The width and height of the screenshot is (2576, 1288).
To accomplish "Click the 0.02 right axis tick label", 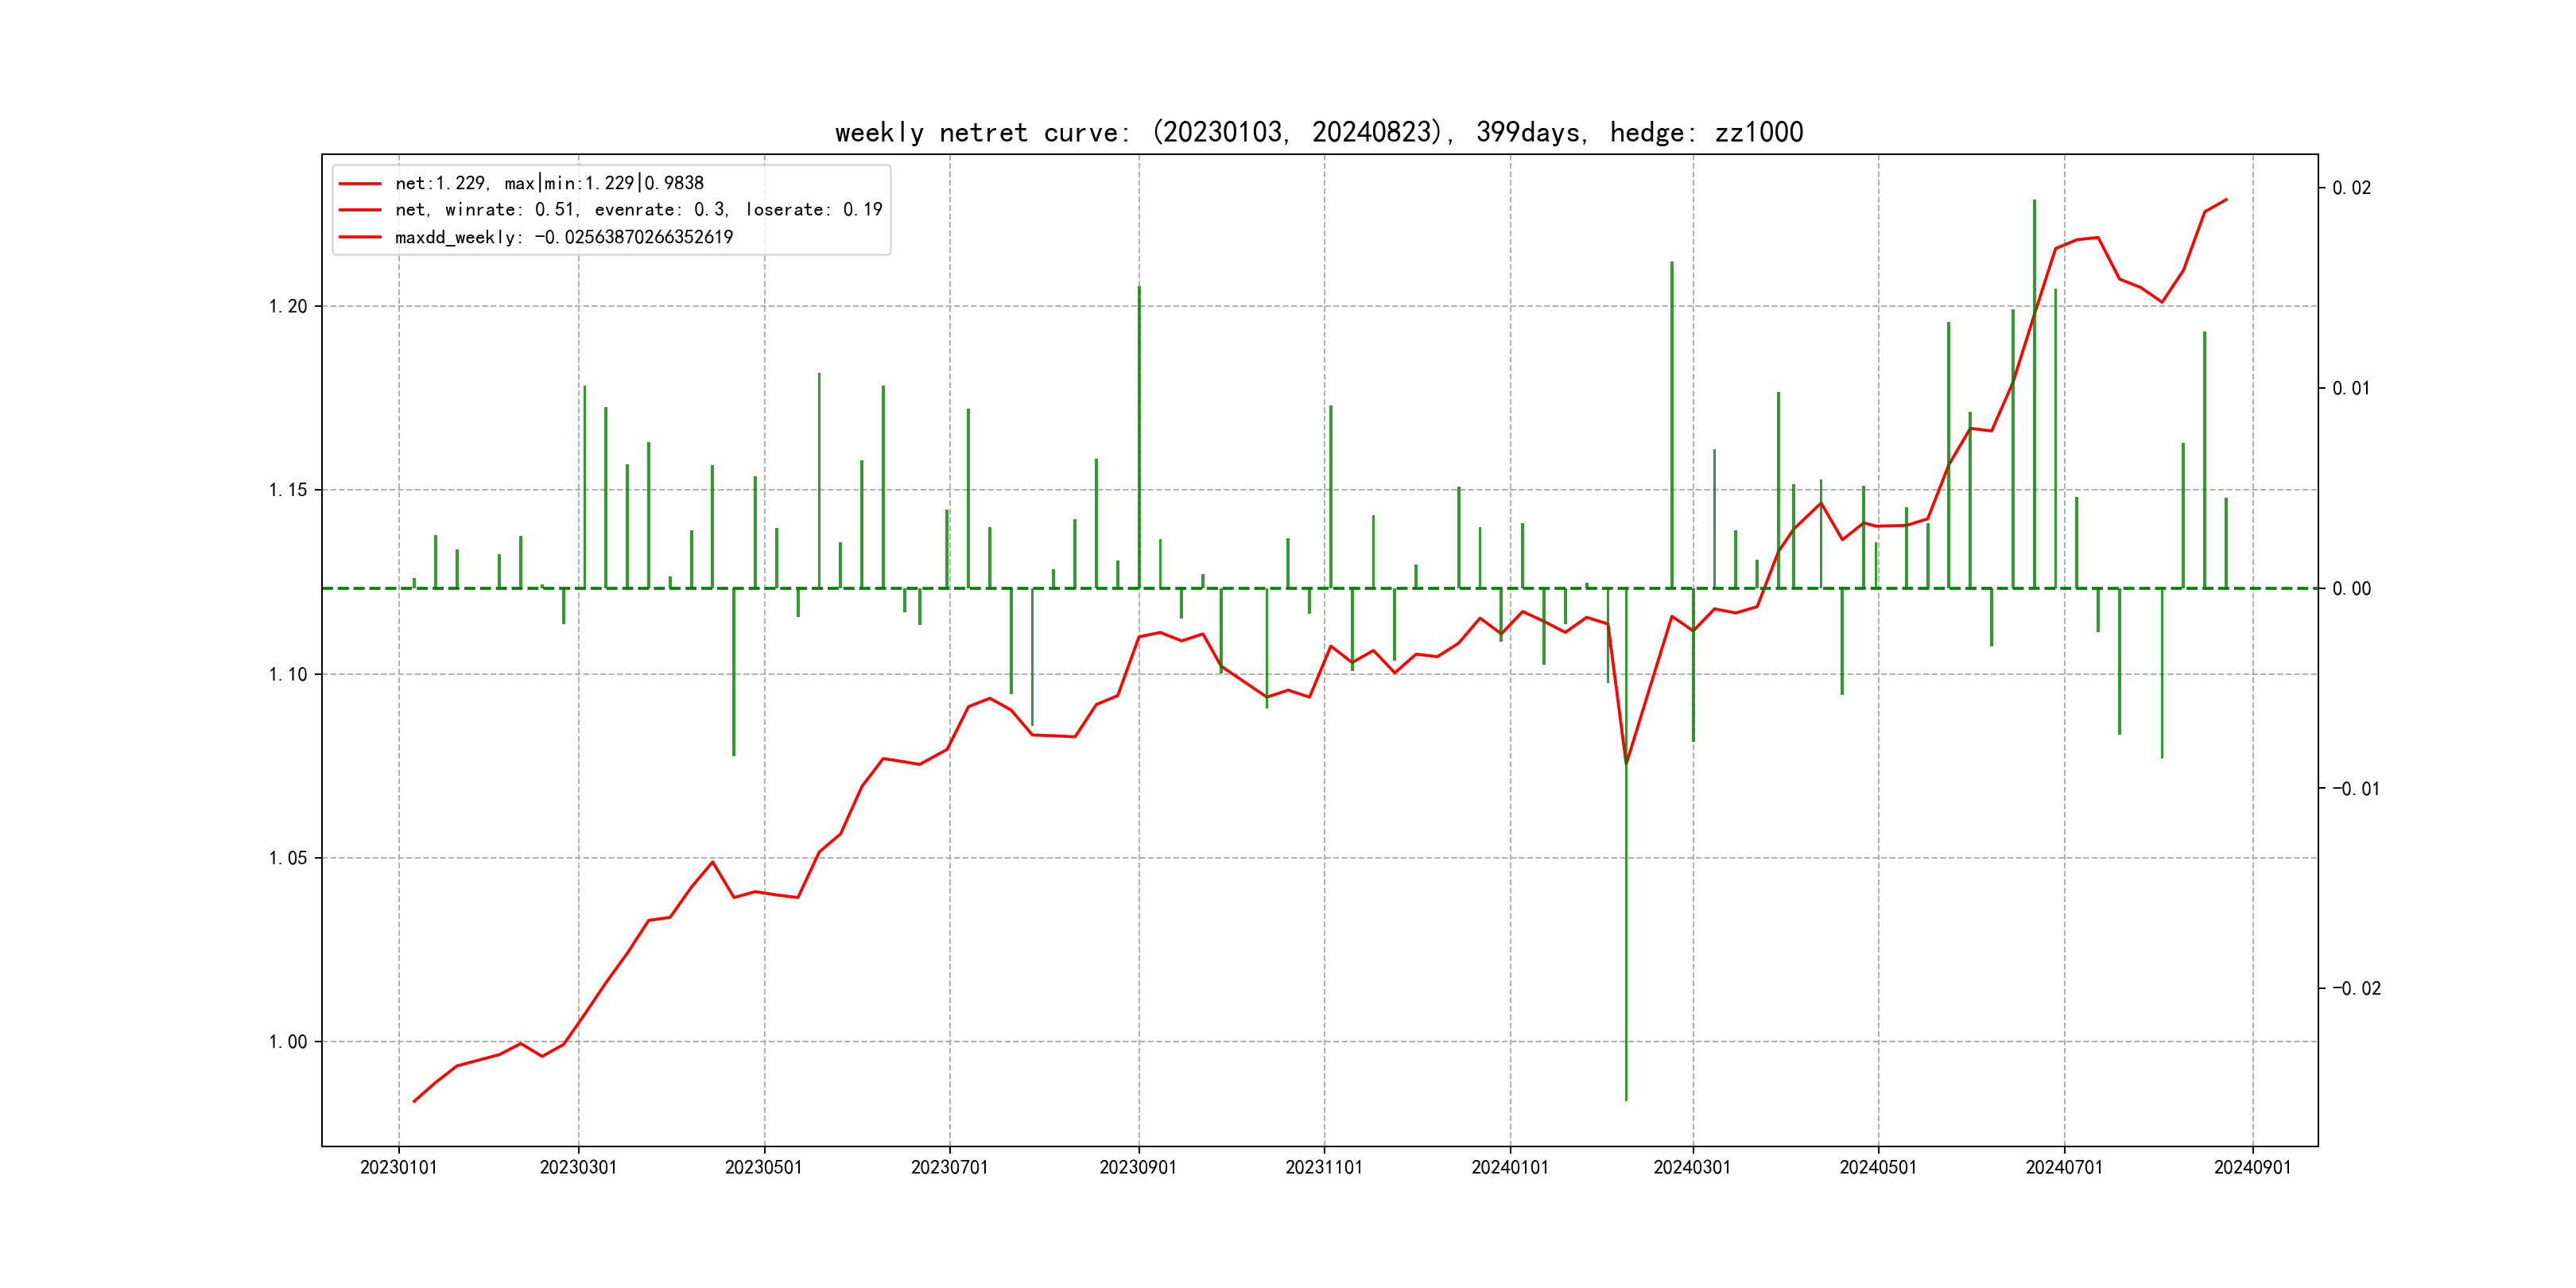I will [2351, 189].
